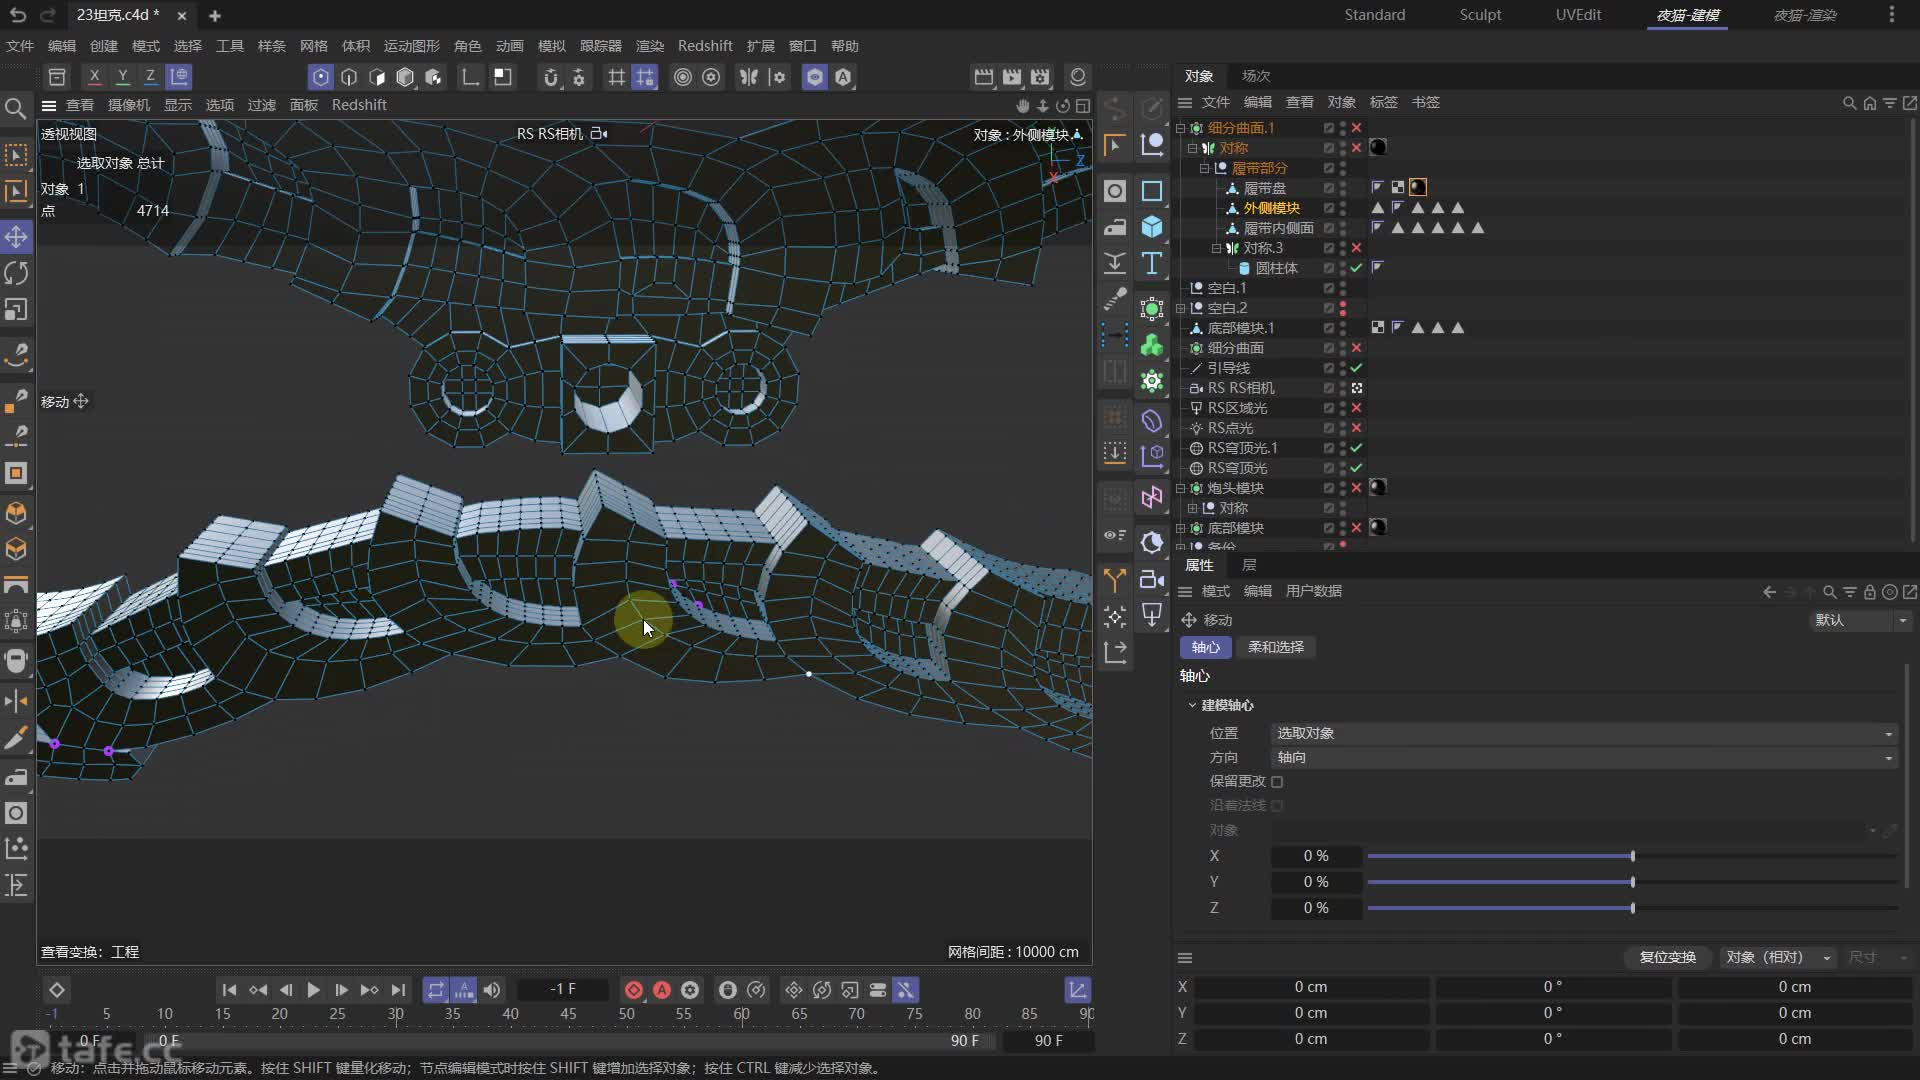Collapse the 建模轴心 section
The width and height of the screenshot is (1920, 1080).
[x=1192, y=705]
